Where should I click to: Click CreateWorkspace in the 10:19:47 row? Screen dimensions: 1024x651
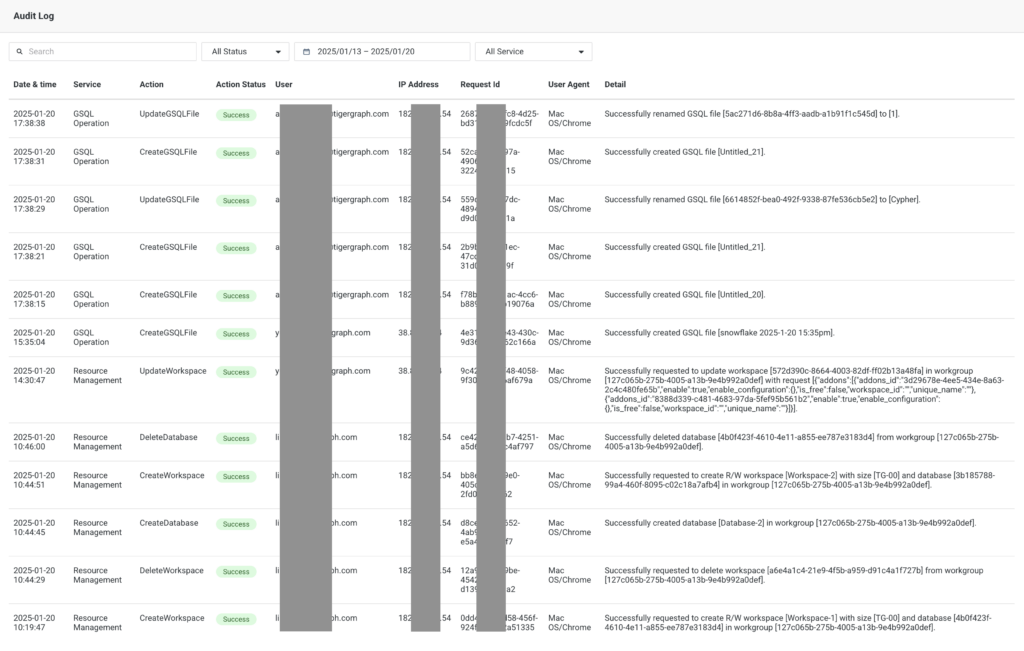tap(172, 618)
